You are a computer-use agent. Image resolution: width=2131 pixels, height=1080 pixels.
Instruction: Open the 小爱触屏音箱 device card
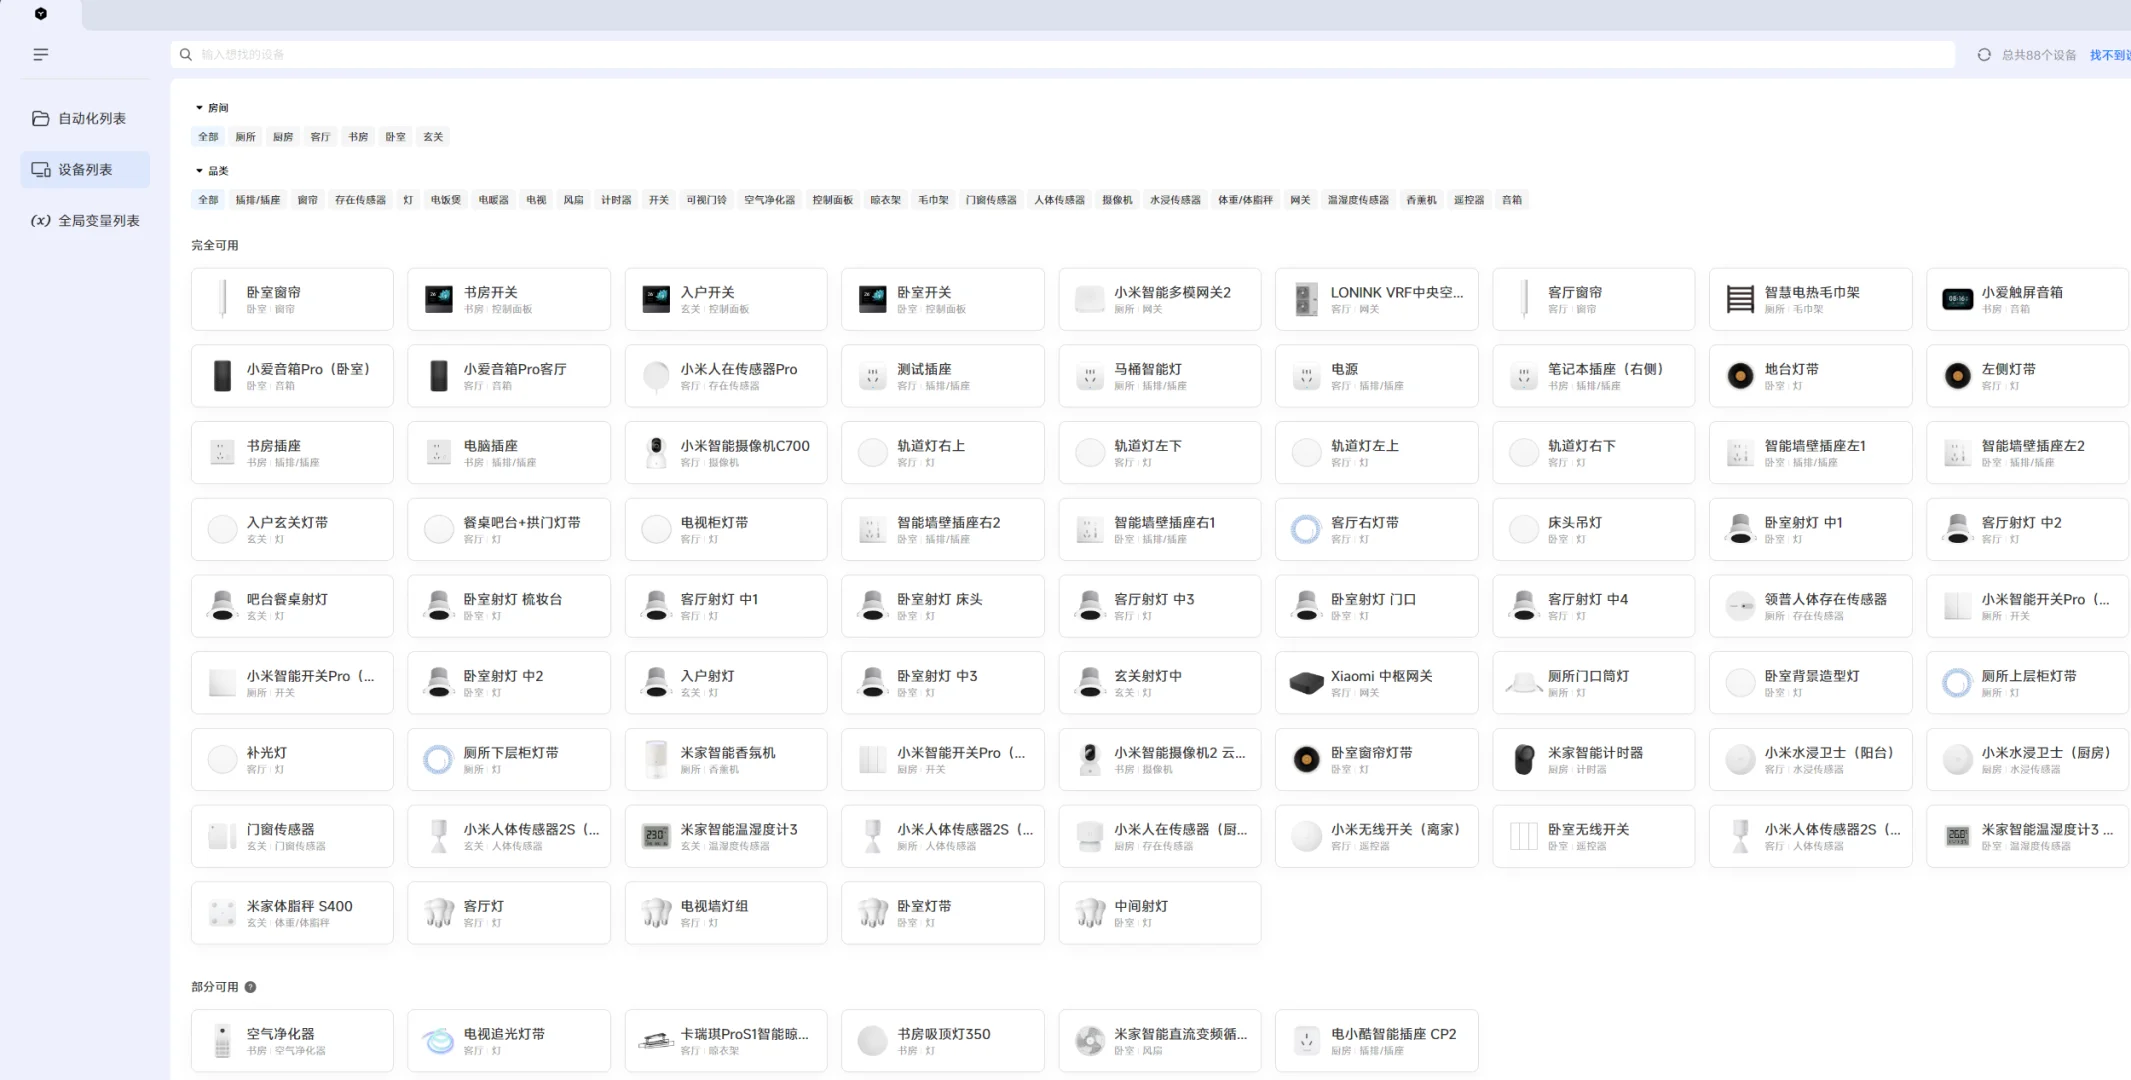click(x=2026, y=299)
